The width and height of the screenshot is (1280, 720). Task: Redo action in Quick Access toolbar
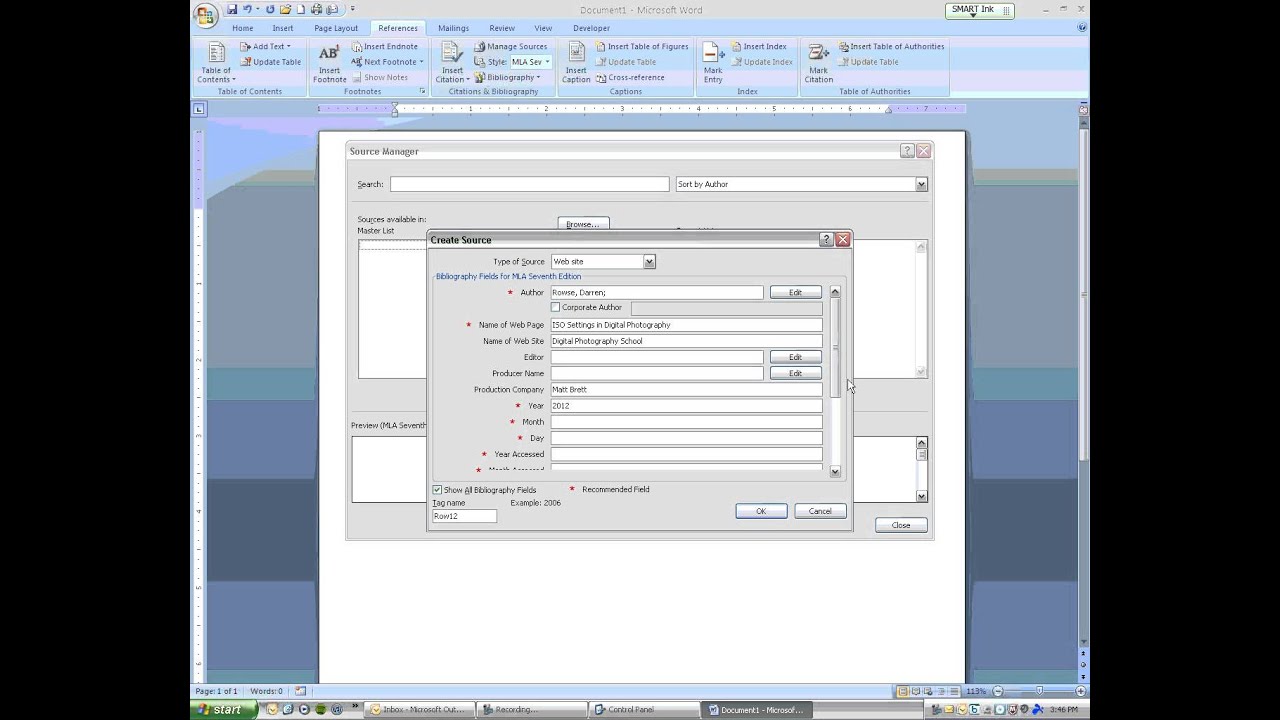[x=270, y=9]
